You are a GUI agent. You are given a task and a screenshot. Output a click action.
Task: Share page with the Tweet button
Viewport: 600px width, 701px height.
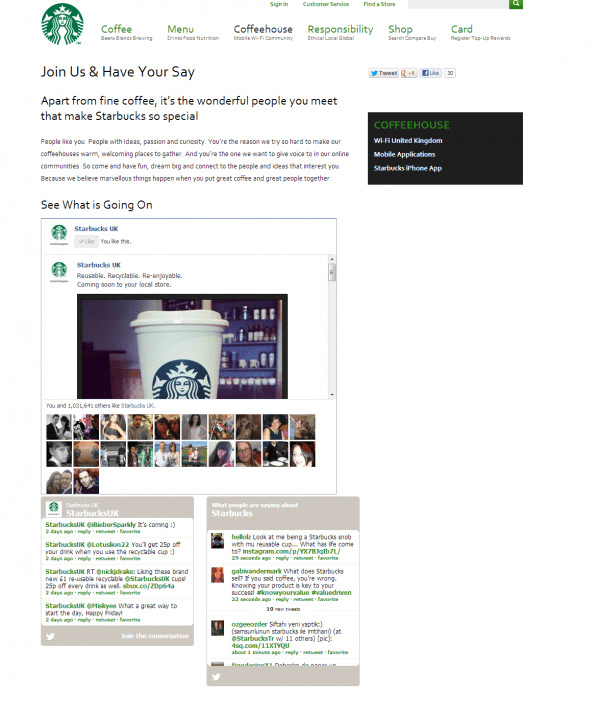(x=384, y=73)
